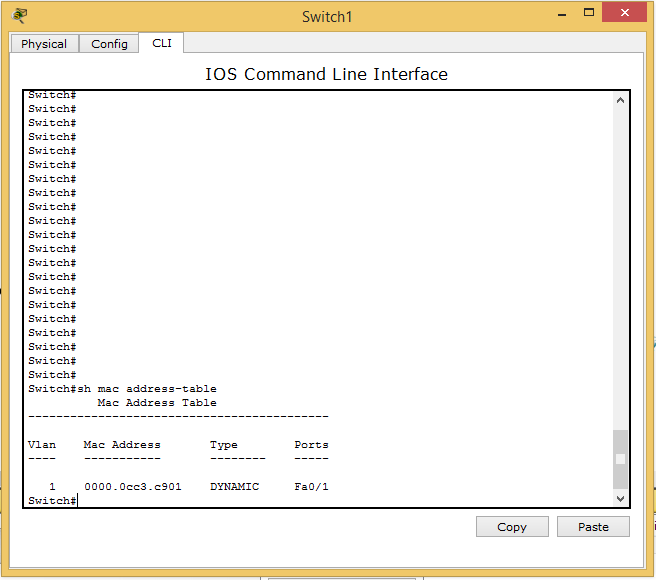This screenshot has height=580, width=656.
Task: Click the terminal scrollbar up arrow
Action: coord(620,100)
